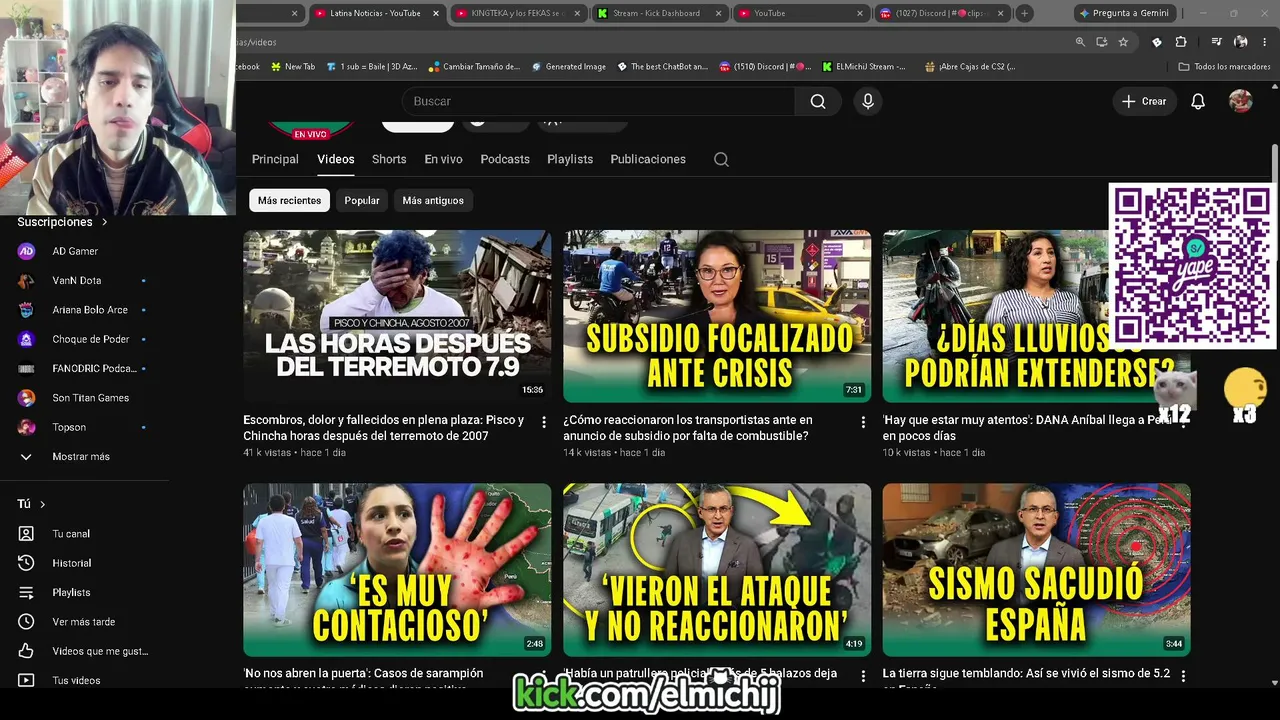Select the Popular filter chip
The height and width of the screenshot is (720, 1280).
point(362,201)
